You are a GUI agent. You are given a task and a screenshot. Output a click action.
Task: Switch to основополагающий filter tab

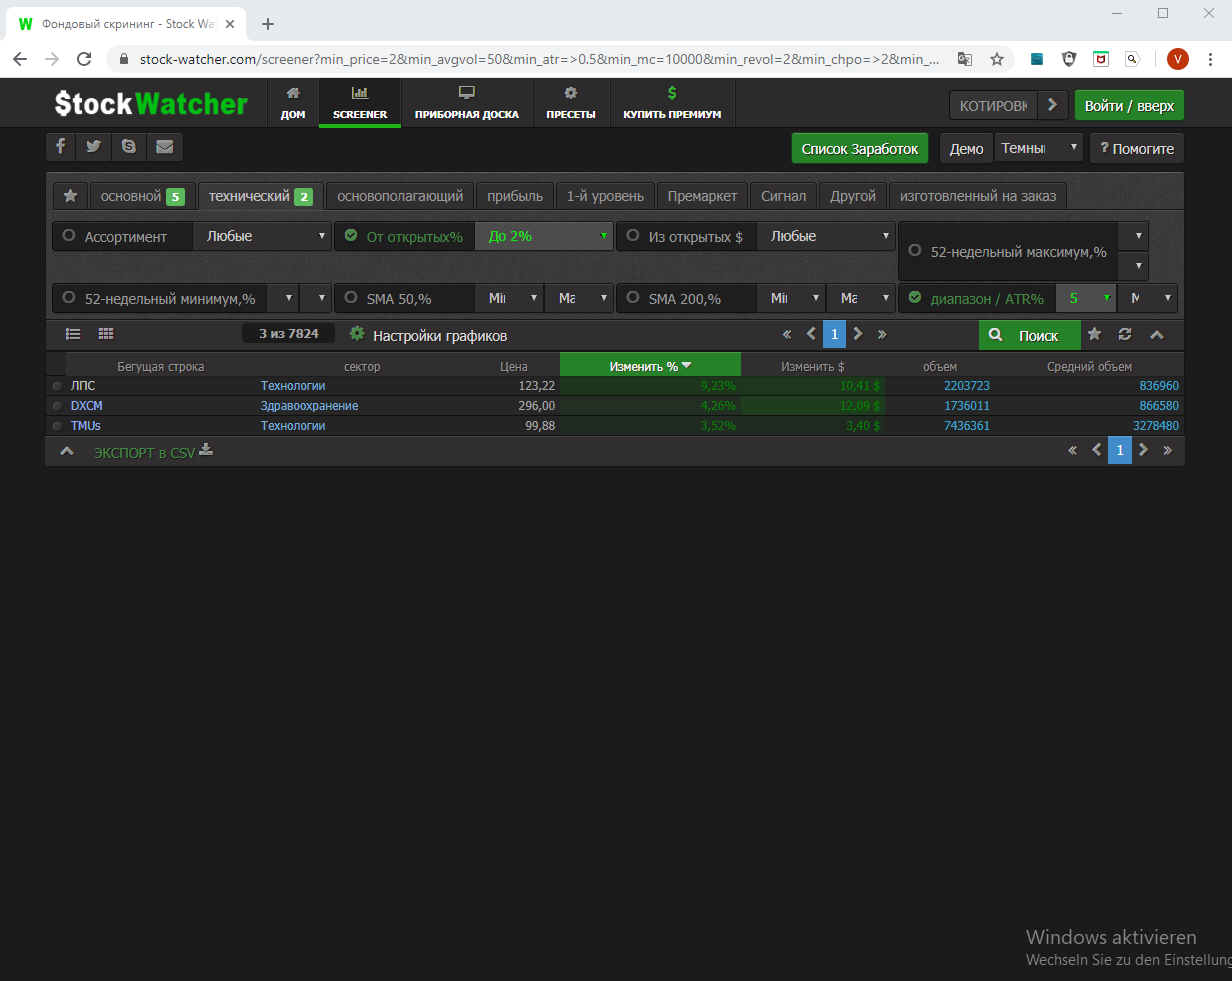400,196
